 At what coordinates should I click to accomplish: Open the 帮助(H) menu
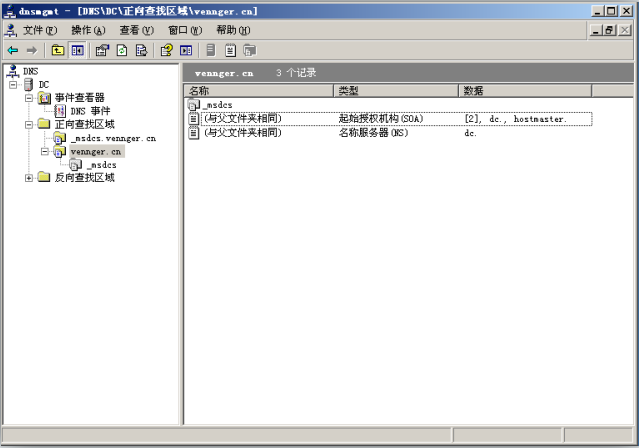tap(233, 30)
